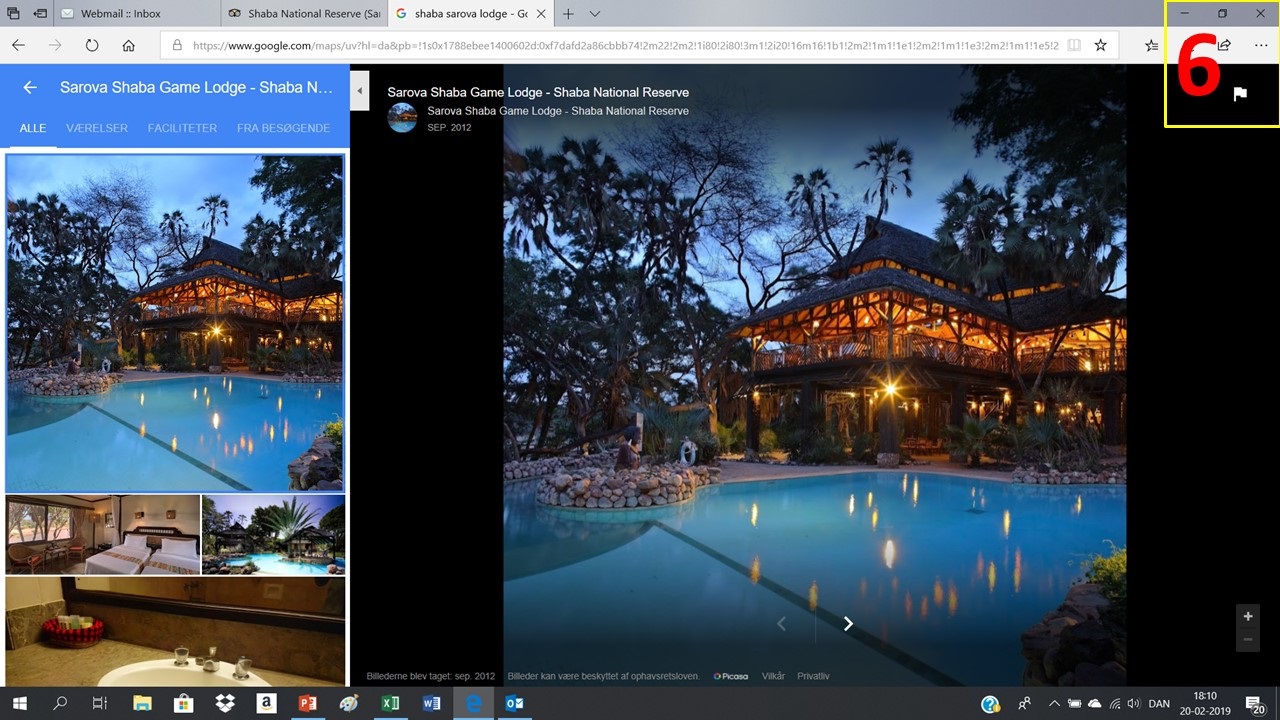This screenshot has height=720, width=1280.
Task: Close the shaba sarova lodge tab
Action: tap(540, 14)
